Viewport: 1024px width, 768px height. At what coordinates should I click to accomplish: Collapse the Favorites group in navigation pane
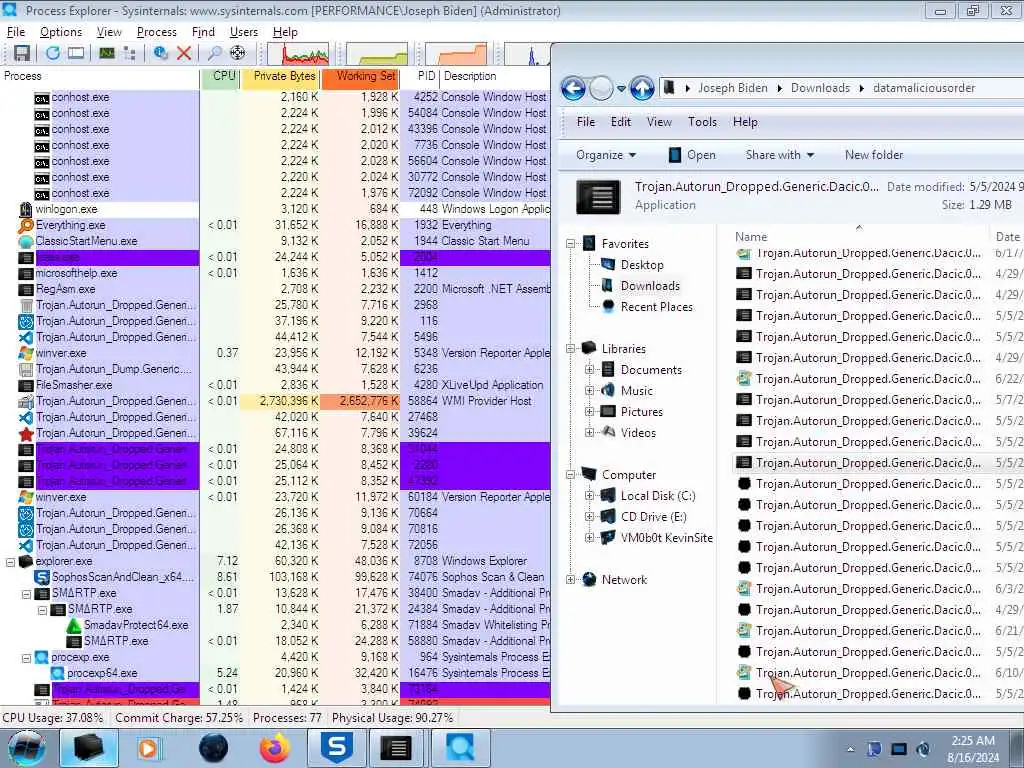coord(570,244)
